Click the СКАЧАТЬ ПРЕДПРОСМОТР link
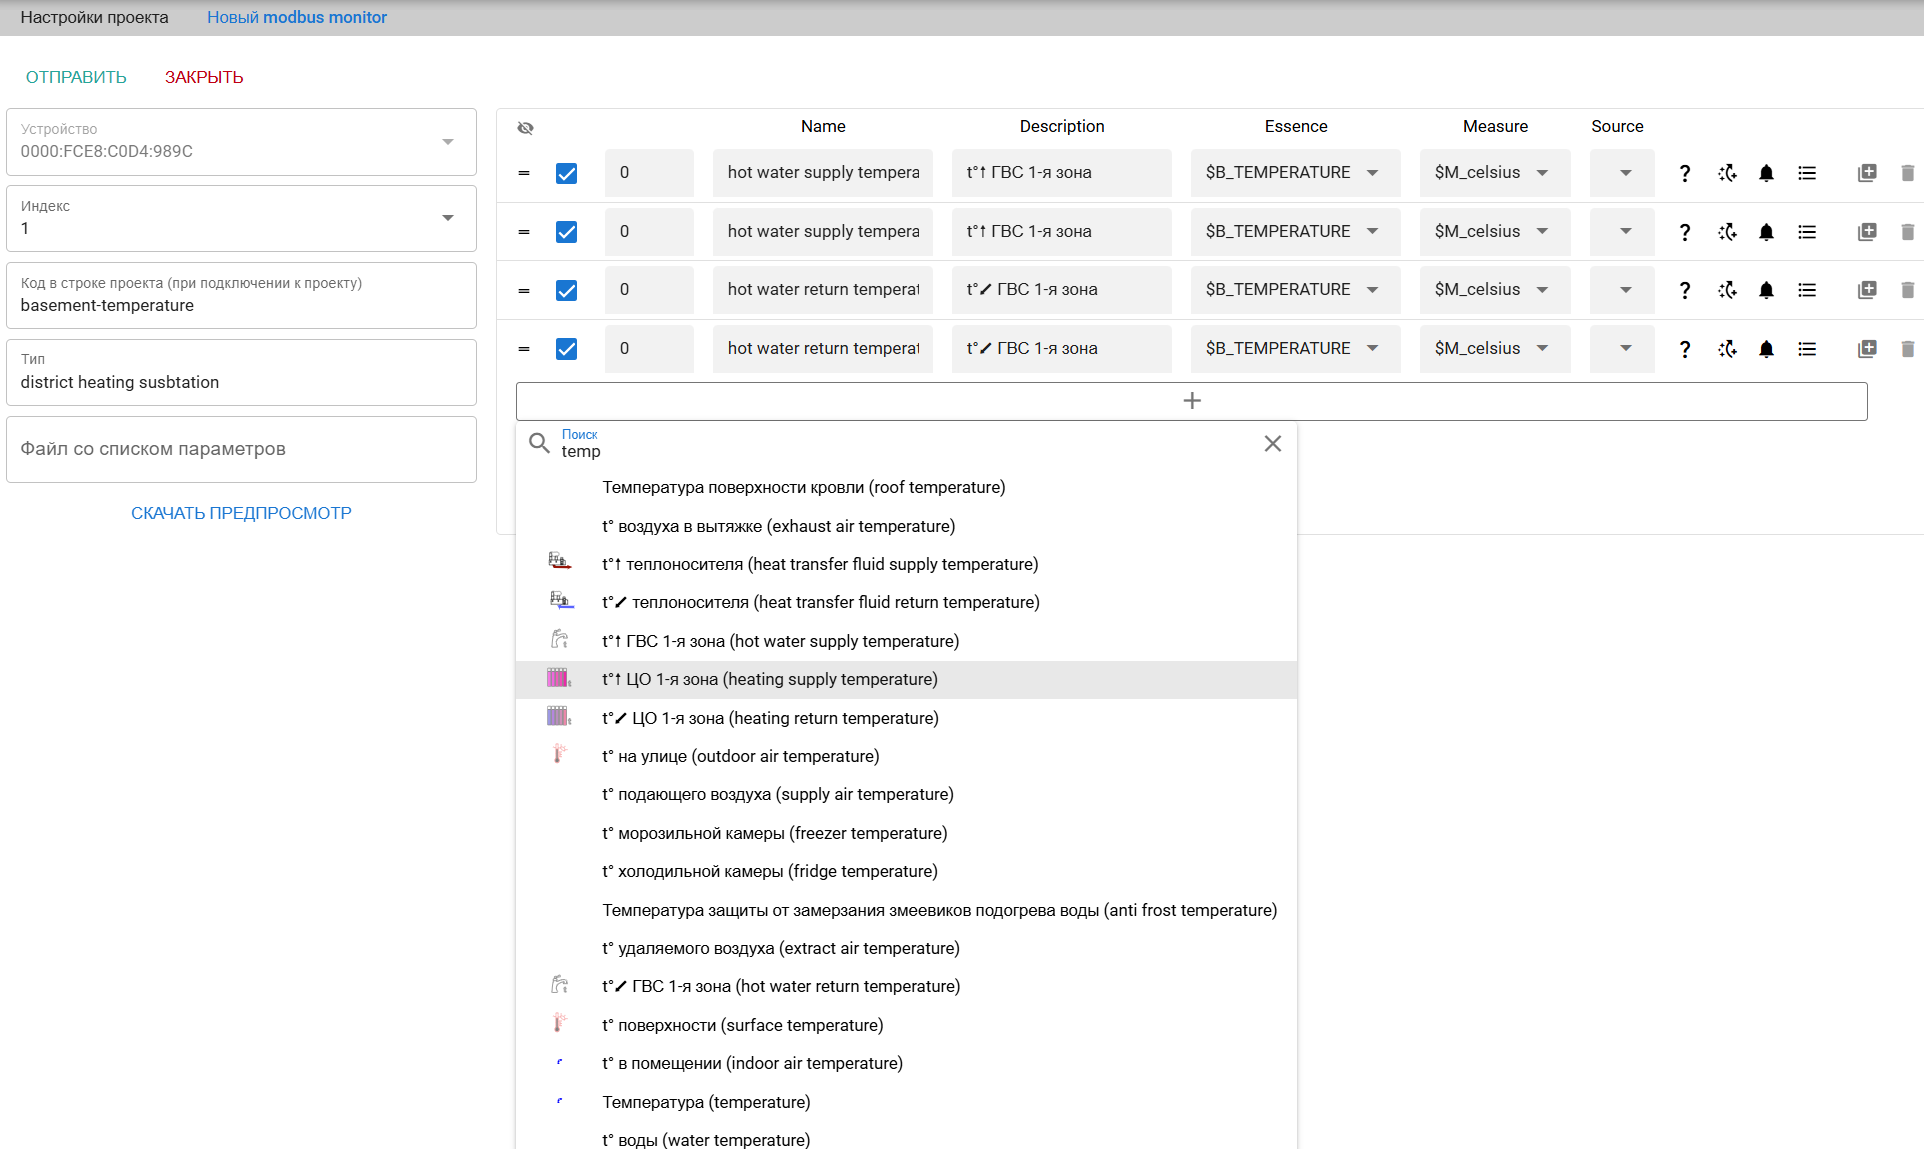The image size is (1924, 1149). coord(241,513)
